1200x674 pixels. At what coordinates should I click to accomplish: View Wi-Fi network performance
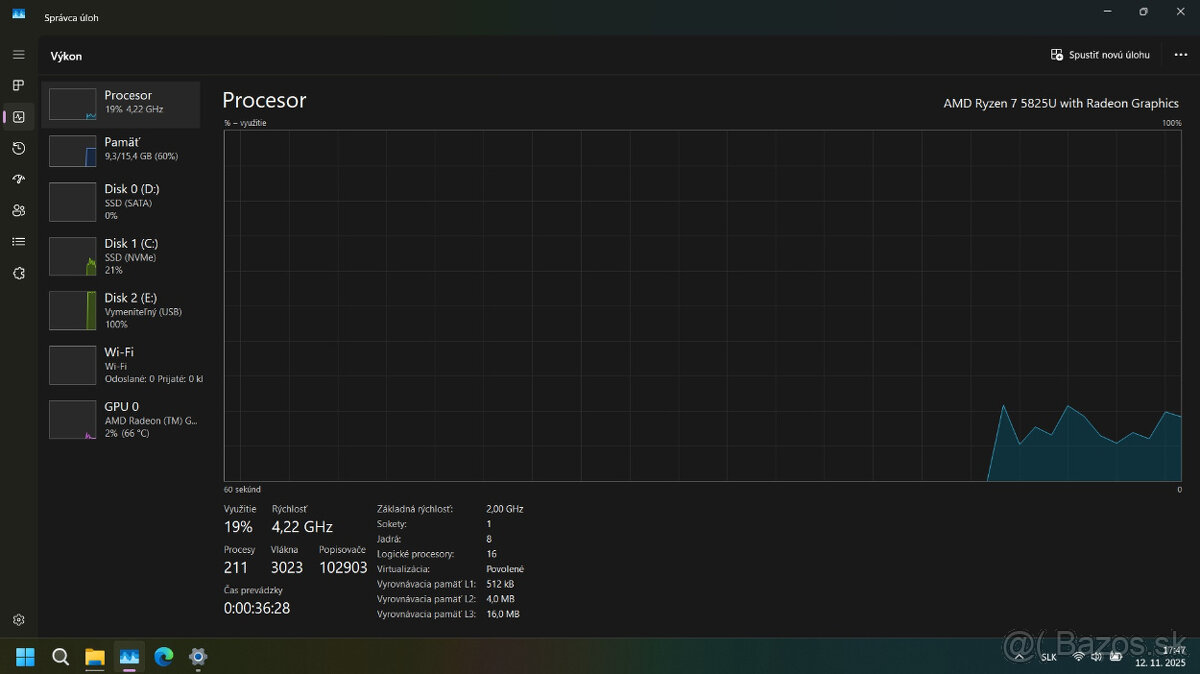(x=122, y=365)
